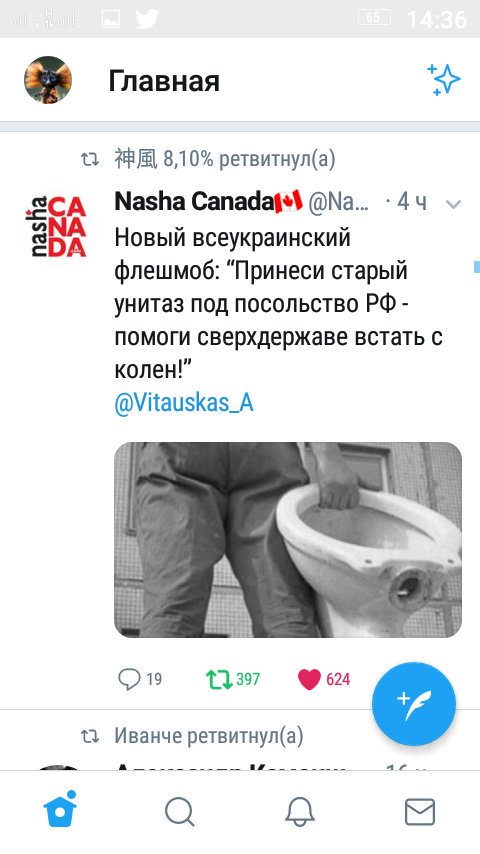Tap the image notification icon in status bar
Screen dimensions: 480x854
[111, 19]
